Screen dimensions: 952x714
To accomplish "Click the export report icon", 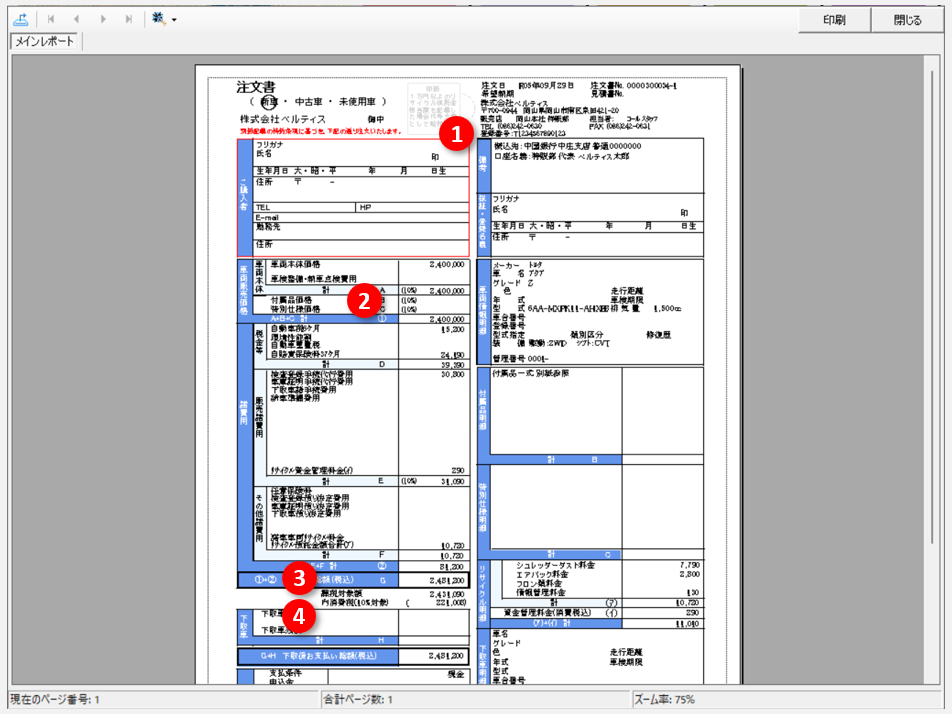I will [21, 19].
